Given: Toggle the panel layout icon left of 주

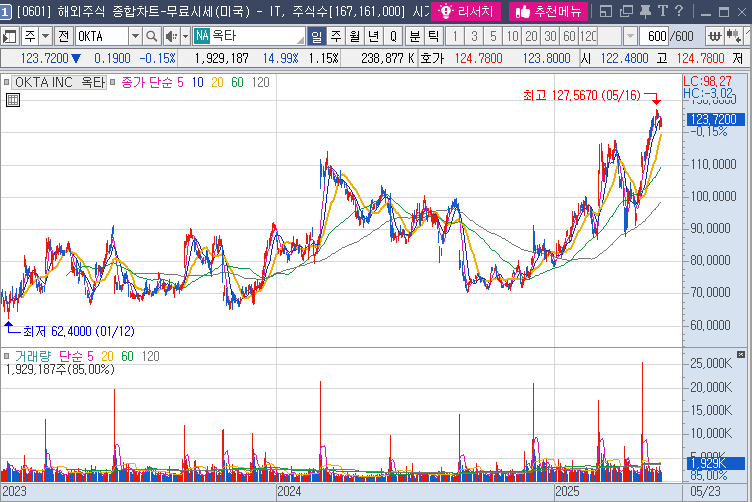Looking at the screenshot, I should click(9, 36).
